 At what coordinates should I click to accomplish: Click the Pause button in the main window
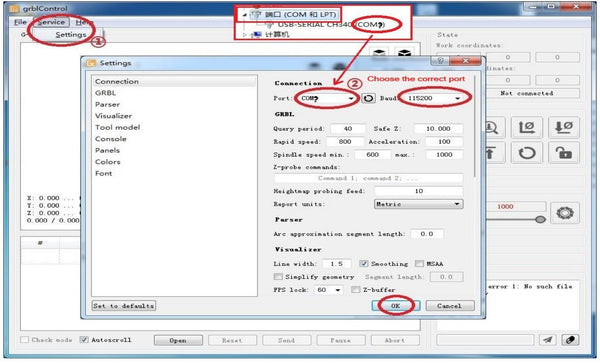[x=341, y=340]
